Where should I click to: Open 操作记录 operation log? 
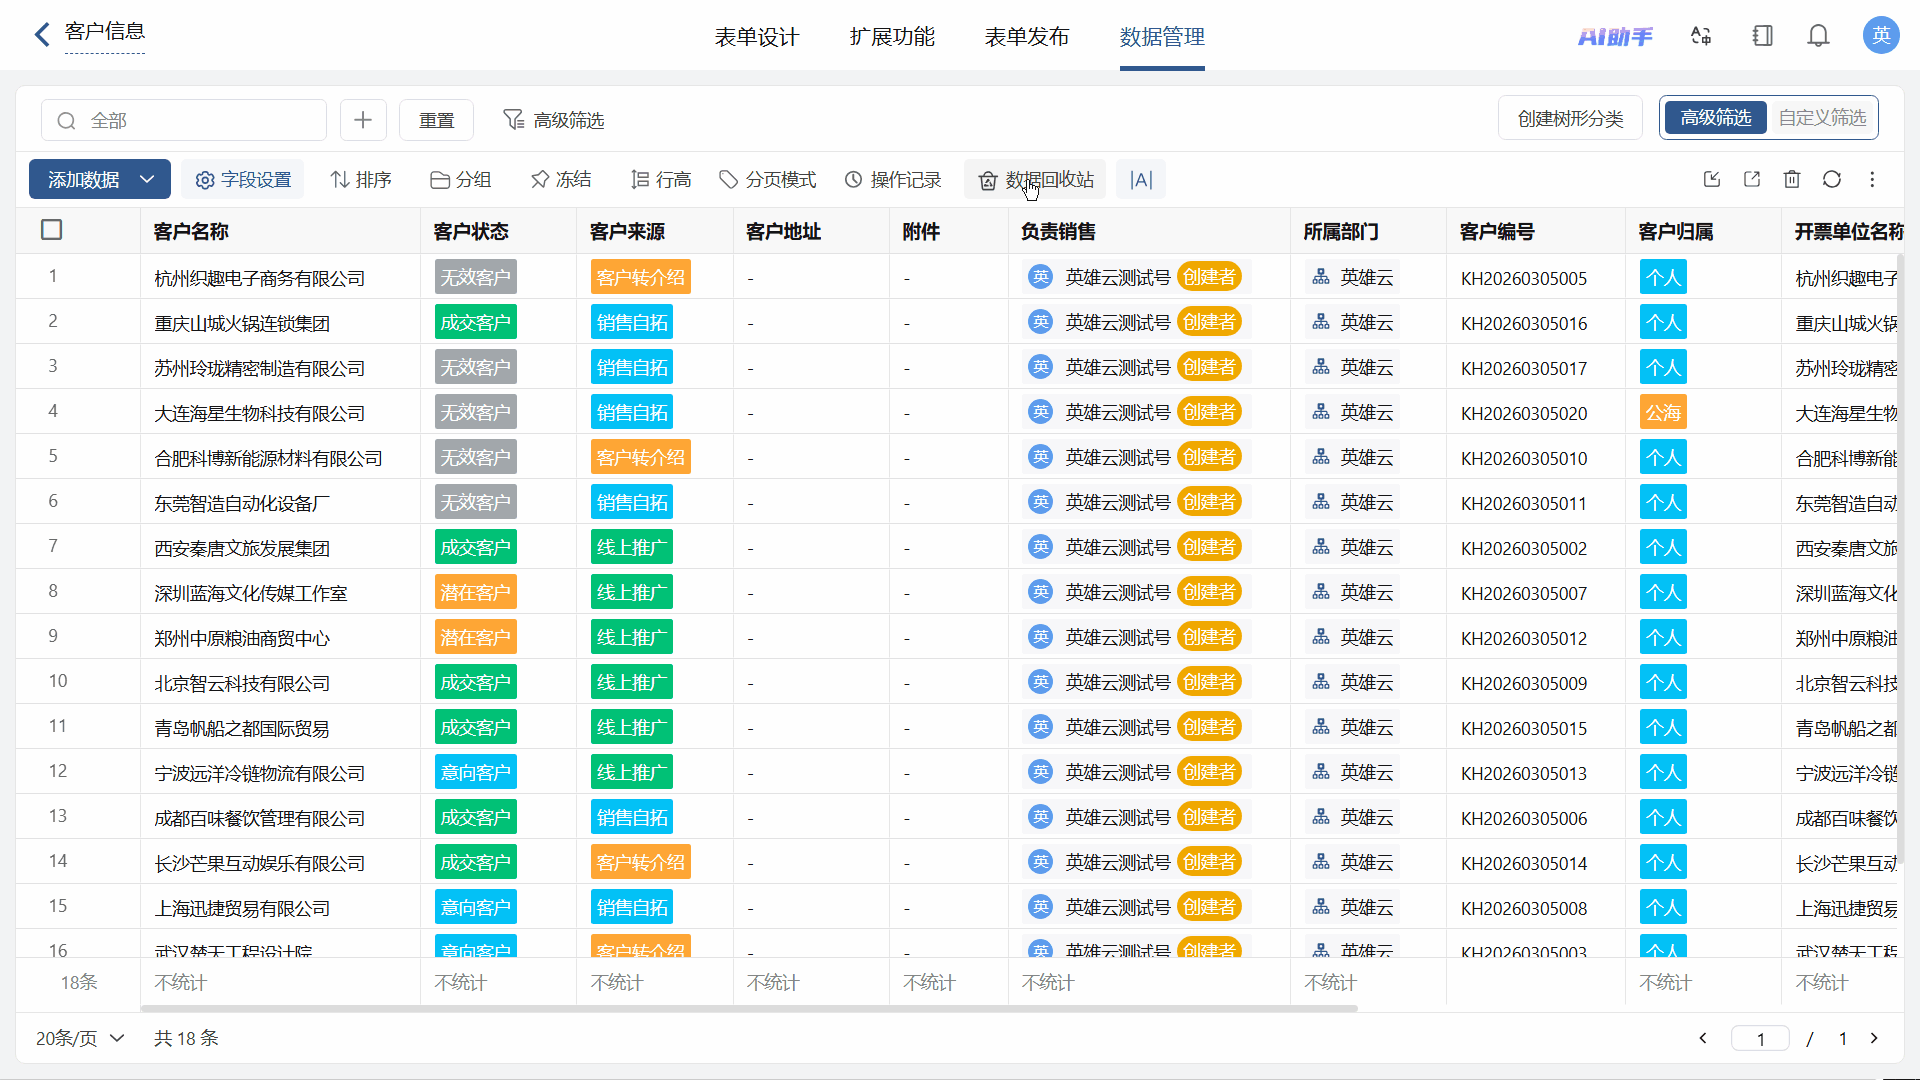pyautogui.click(x=893, y=180)
